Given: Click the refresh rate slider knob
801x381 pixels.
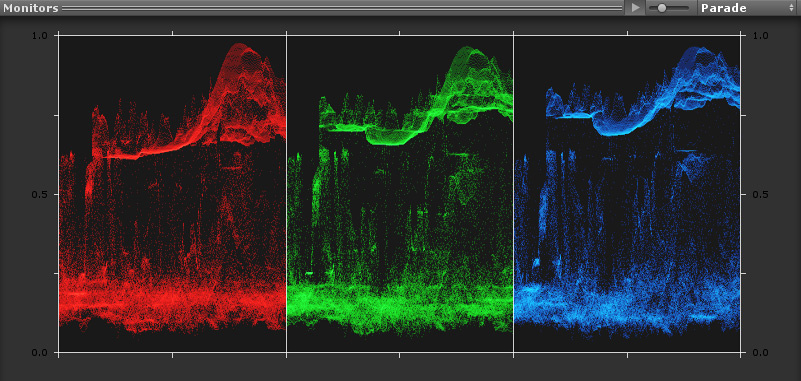Looking at the screenshot, I should pos(662,8).
